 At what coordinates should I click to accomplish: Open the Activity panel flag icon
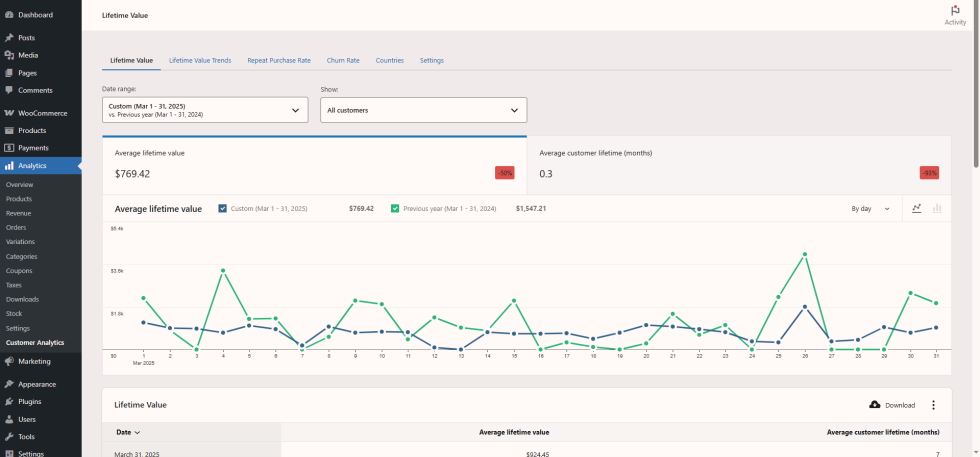pyautogui.click(x=955, y=11)
